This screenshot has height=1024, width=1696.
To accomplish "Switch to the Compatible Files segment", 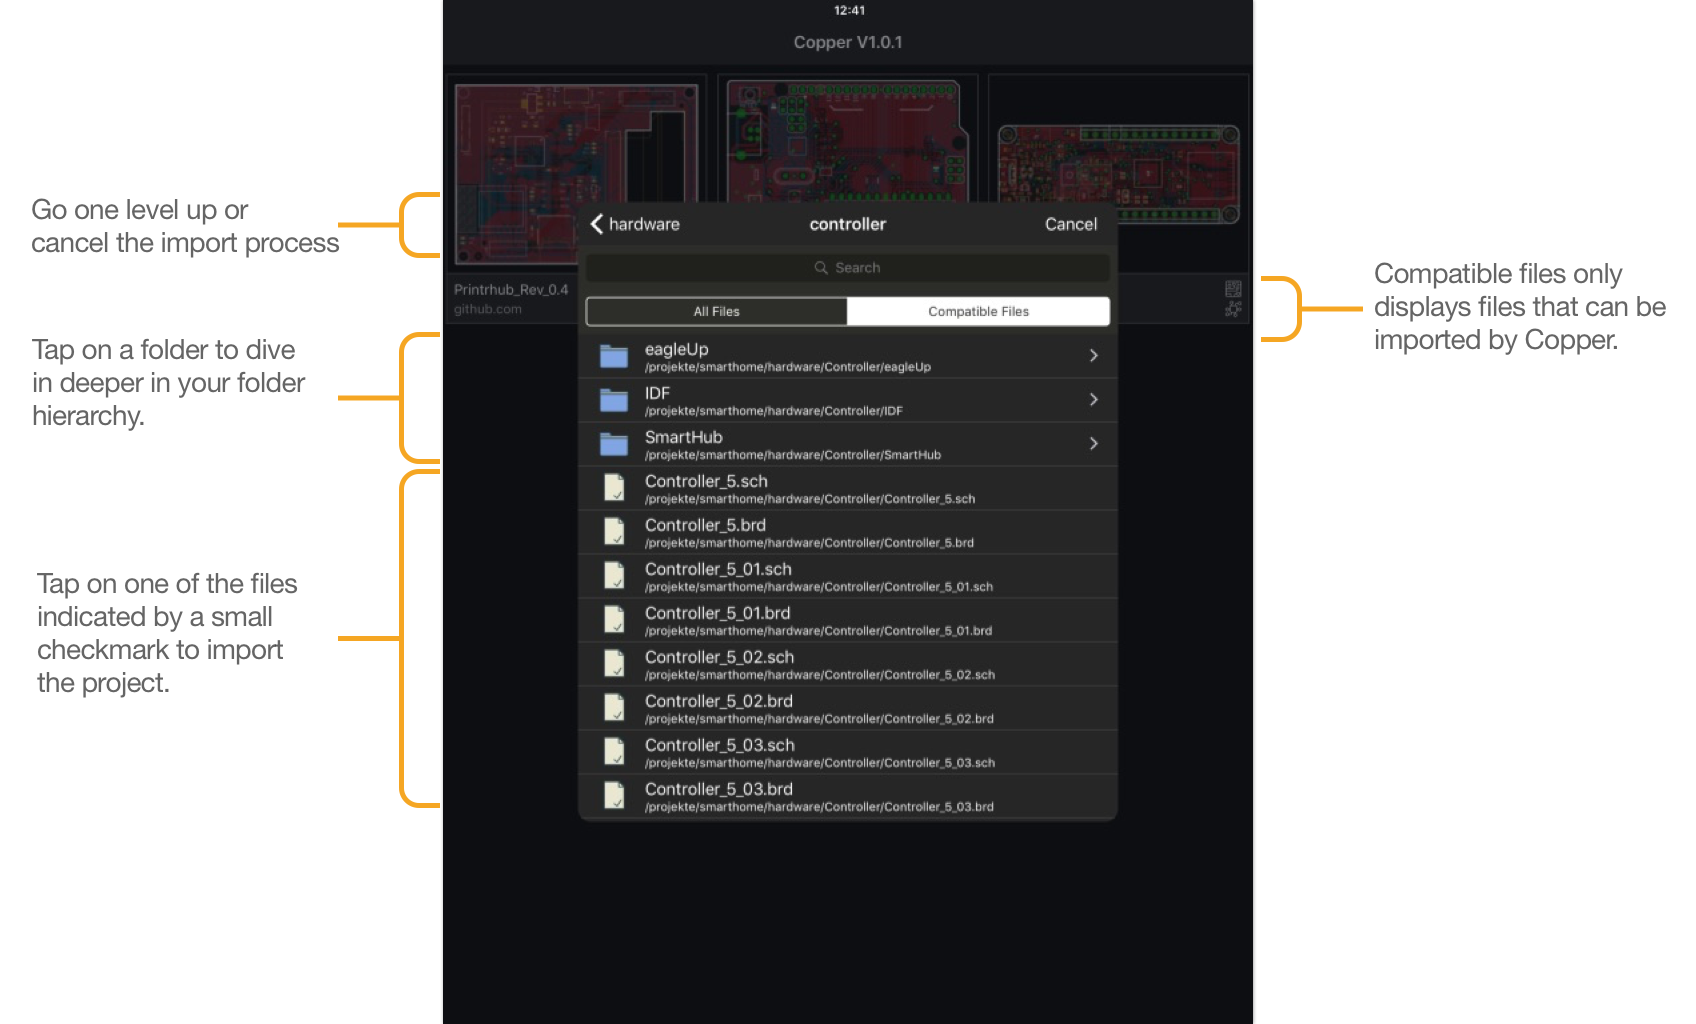I will (x=978, y=312).
